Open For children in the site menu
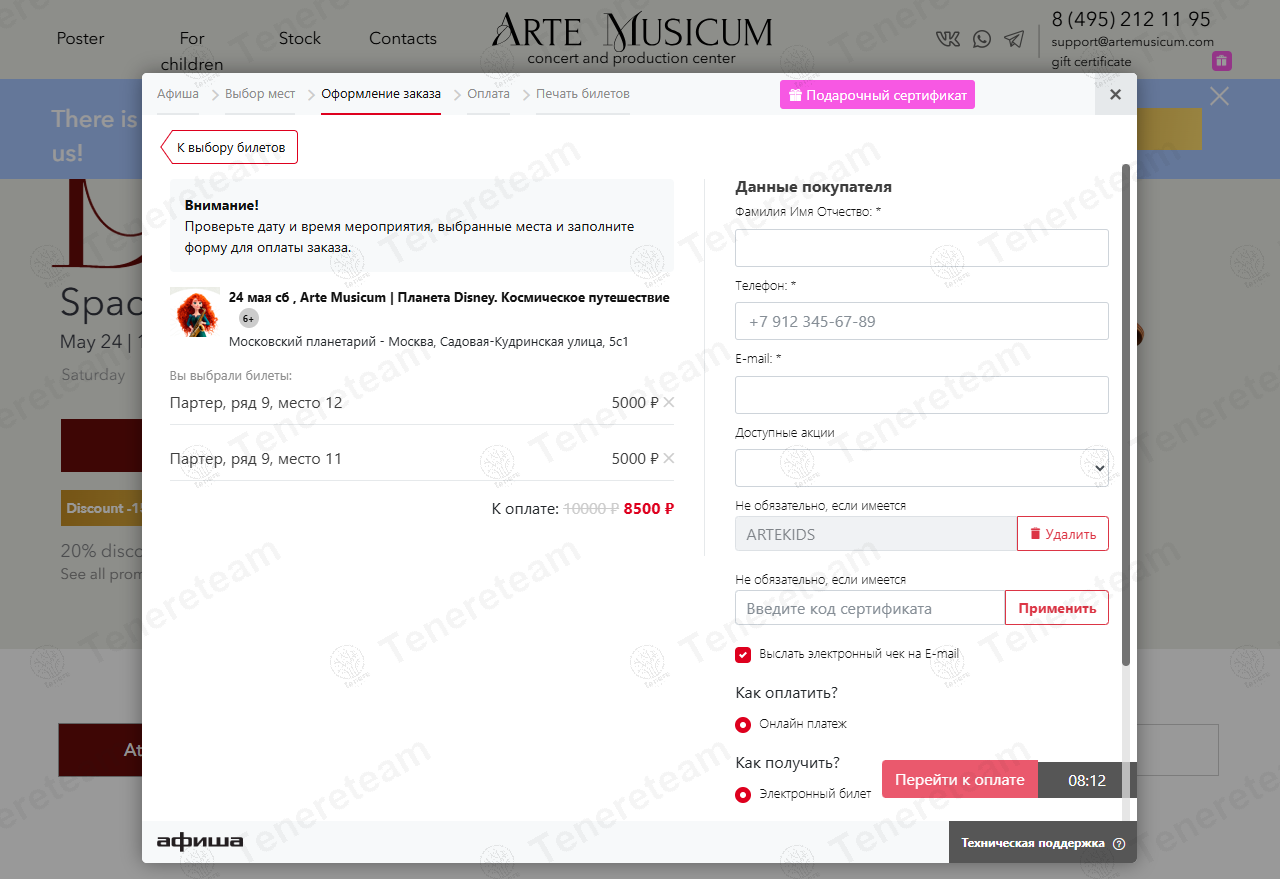The width and height of the screenshot is (1280, 879). pos(192,51)
